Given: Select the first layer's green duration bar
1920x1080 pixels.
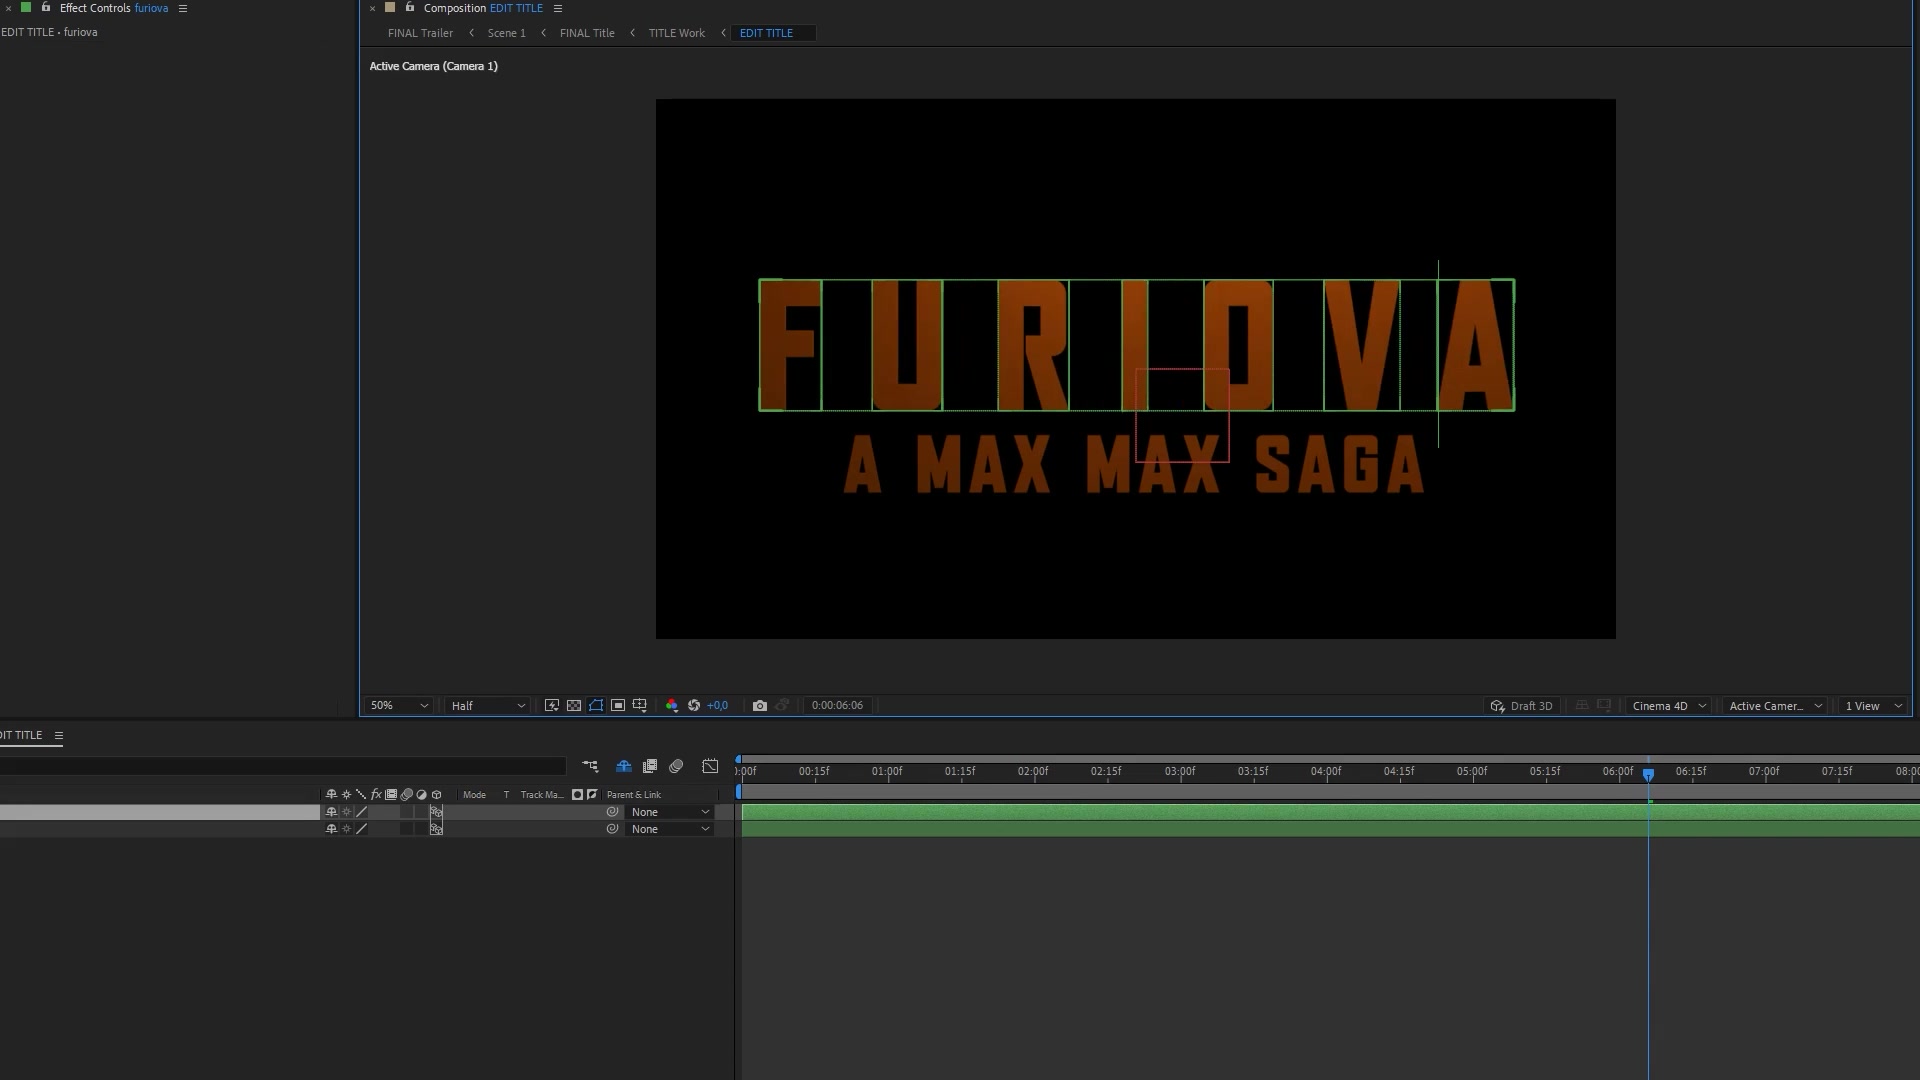Looking at the screenshot, I should (1330, 813).
